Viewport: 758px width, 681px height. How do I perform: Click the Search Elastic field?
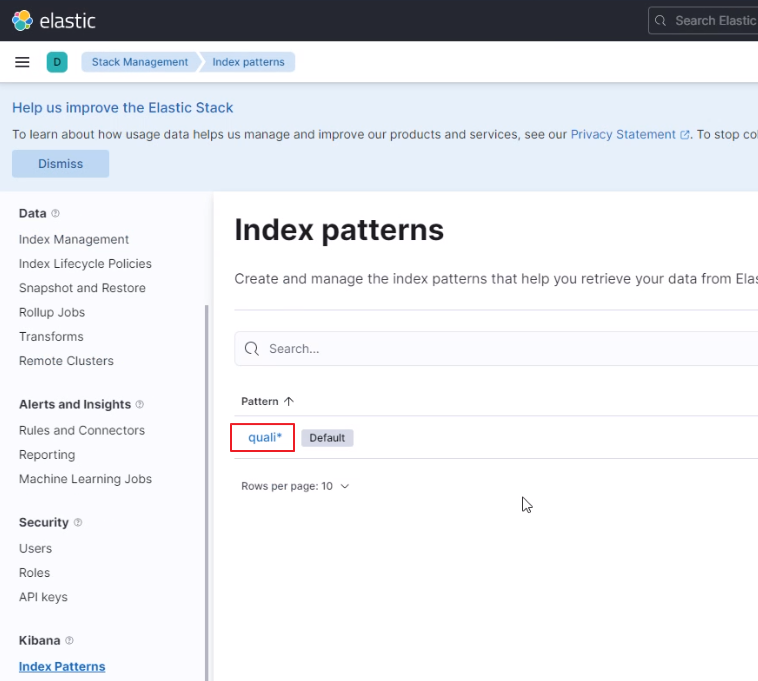(703, 20)
